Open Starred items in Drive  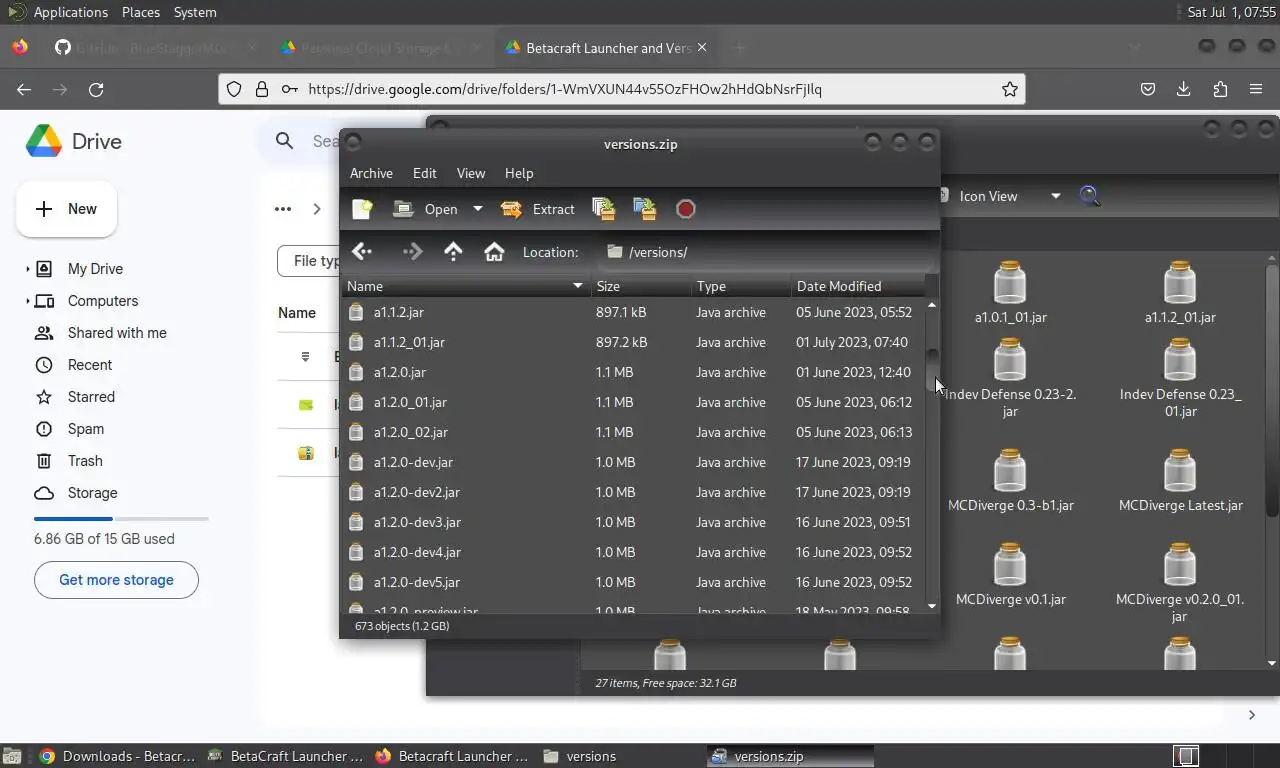(x=91, y=397)
